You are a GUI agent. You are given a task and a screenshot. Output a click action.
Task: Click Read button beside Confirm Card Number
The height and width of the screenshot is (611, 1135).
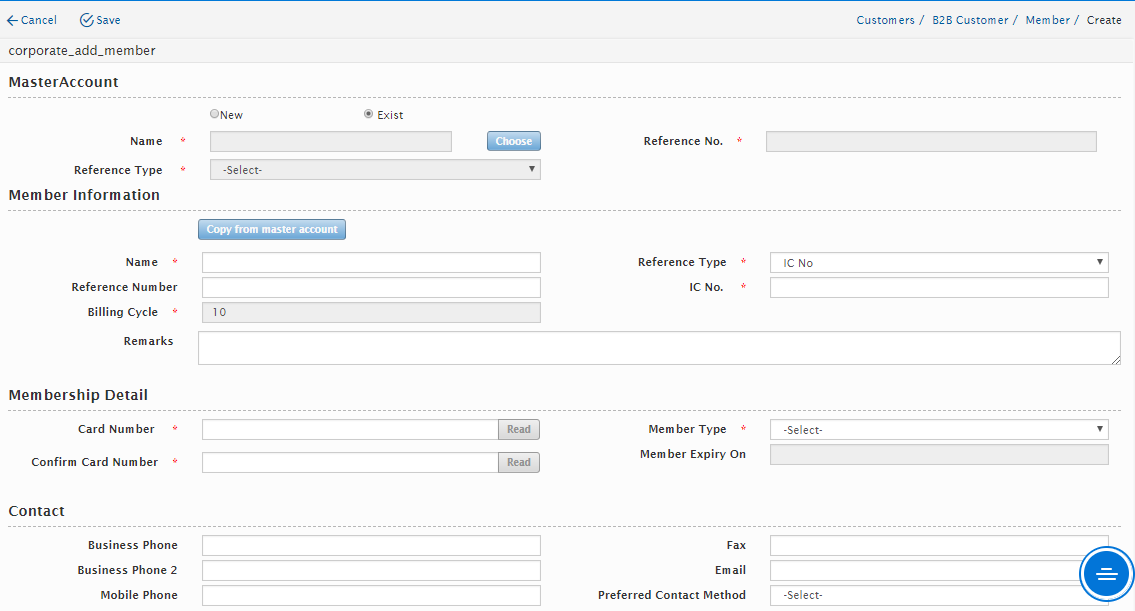tap(518, 463)
